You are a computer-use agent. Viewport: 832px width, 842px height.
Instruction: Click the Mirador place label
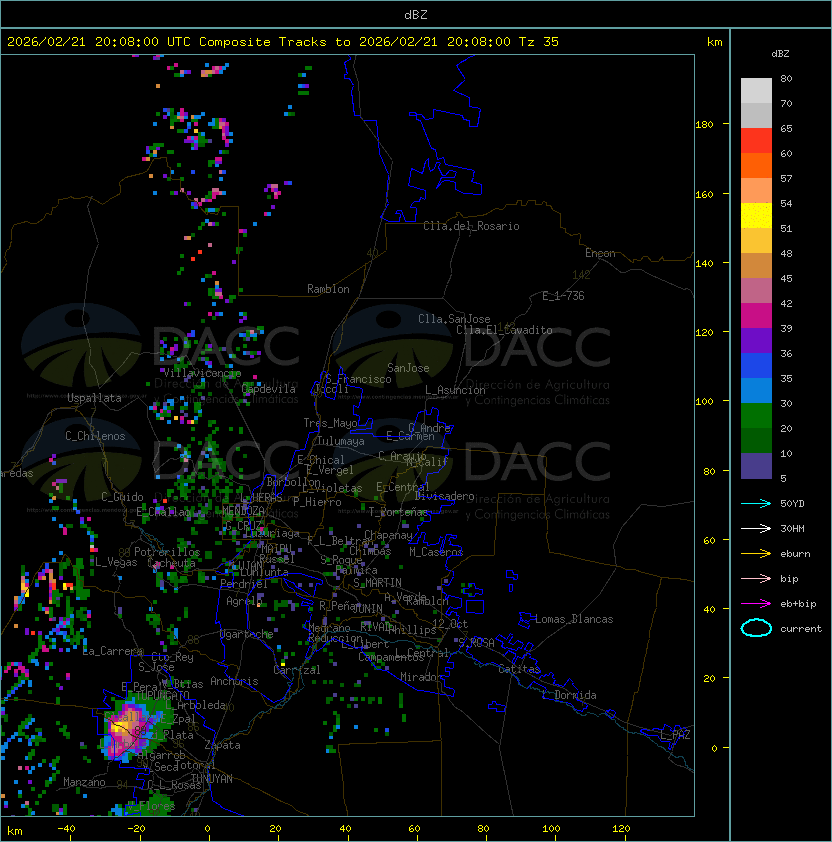click(422, 677)
